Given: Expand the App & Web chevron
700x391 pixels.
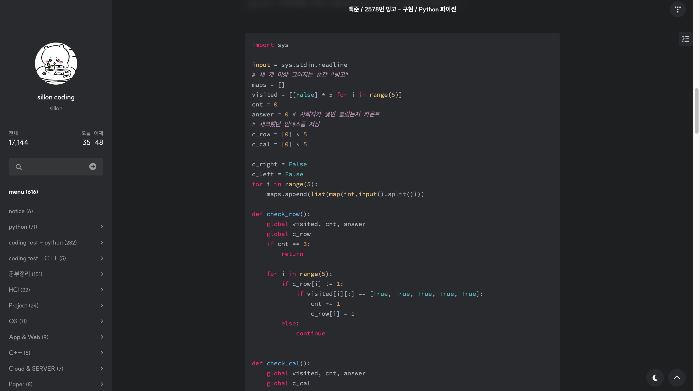Looking at the screenshot, I should pos(102,337).
